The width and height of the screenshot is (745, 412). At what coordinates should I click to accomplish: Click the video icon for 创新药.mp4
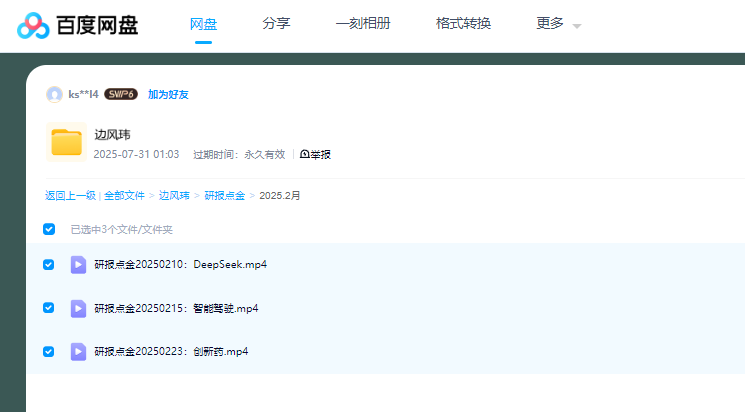pyautogui.click(x=78, y=352)
